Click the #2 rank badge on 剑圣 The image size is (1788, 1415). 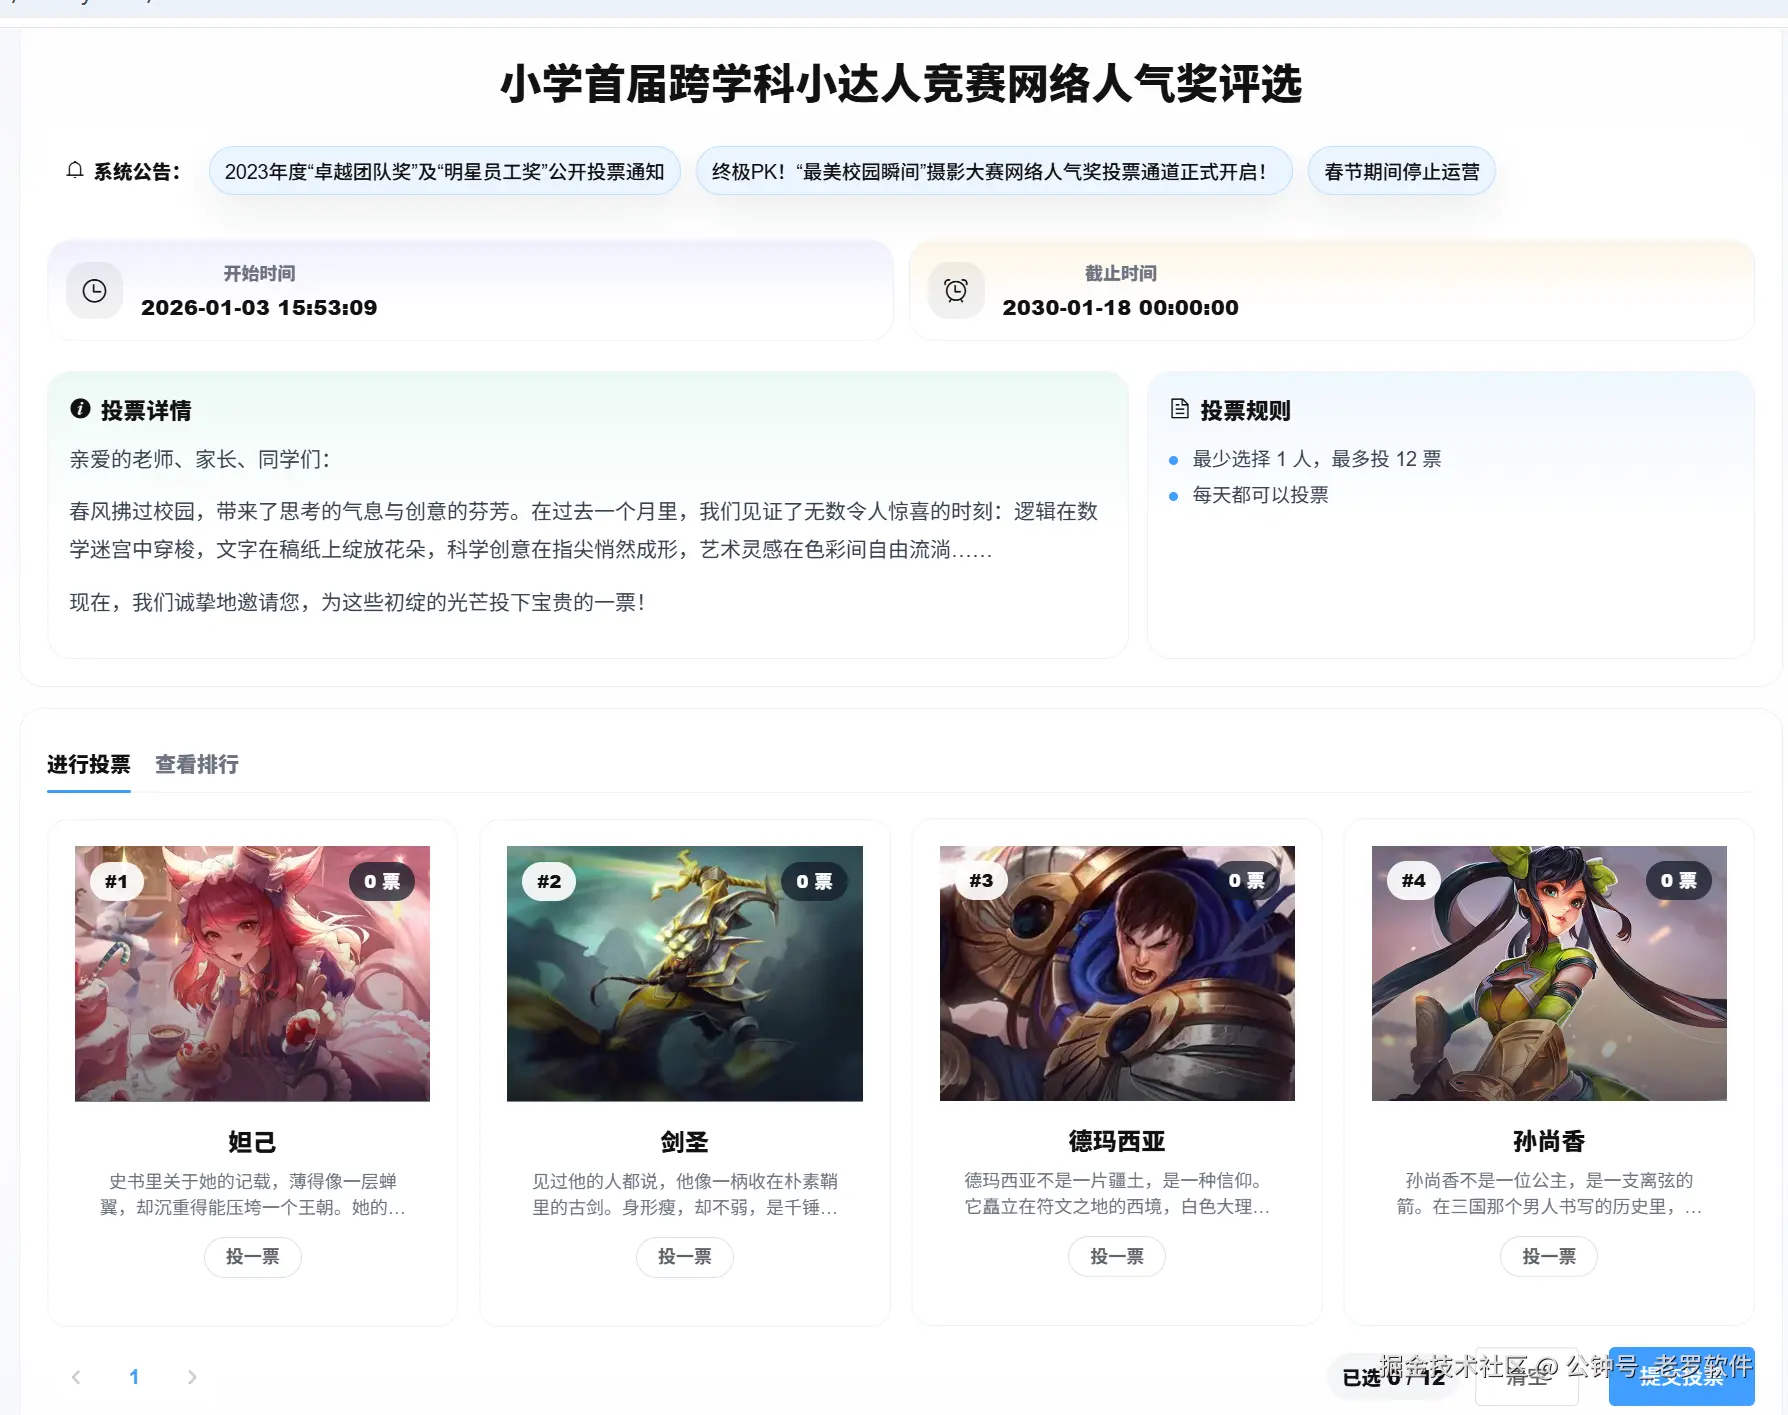point(549,881)
